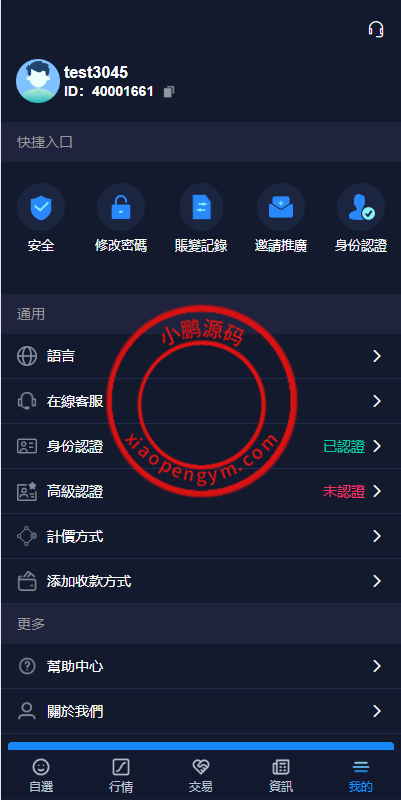Expand the 語言 language setting chevron
401x800 pixels.
pos(377,356)
